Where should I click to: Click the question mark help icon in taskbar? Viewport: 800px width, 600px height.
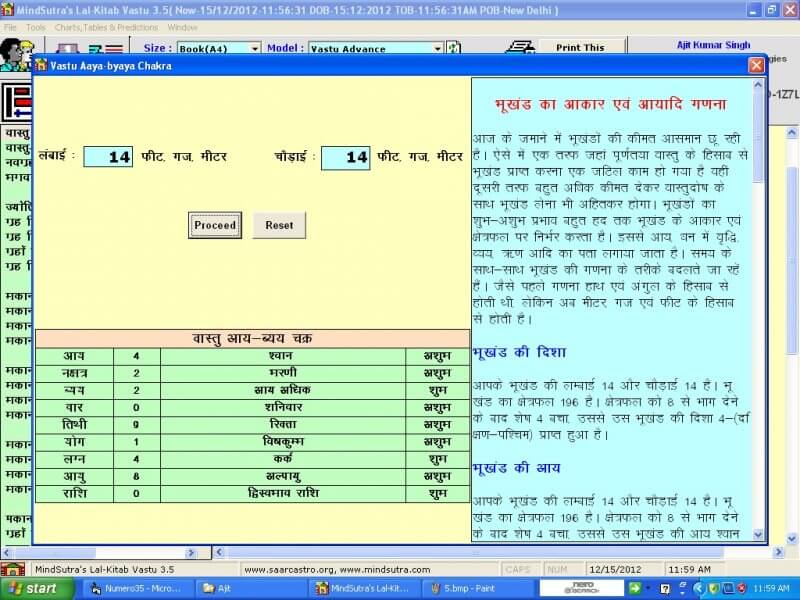[x=665, y=588]
